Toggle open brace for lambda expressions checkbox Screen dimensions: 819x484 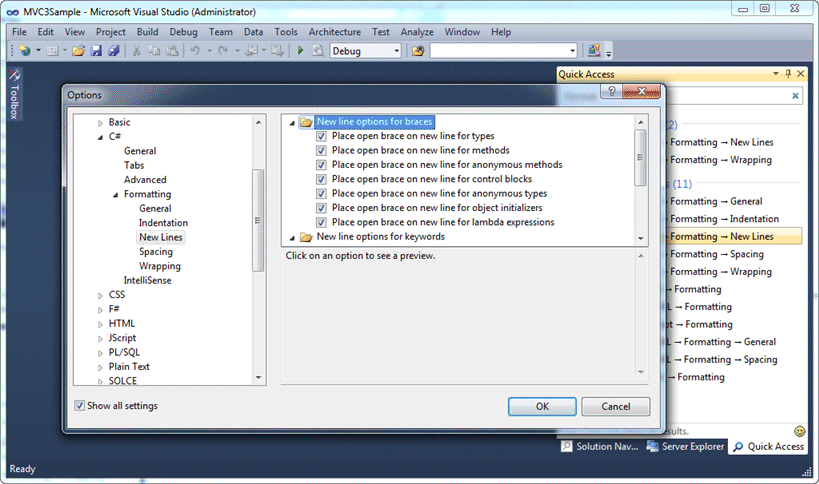321,222
